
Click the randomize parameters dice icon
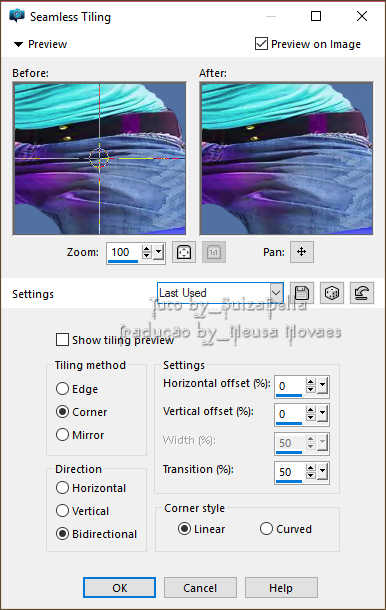332,293
